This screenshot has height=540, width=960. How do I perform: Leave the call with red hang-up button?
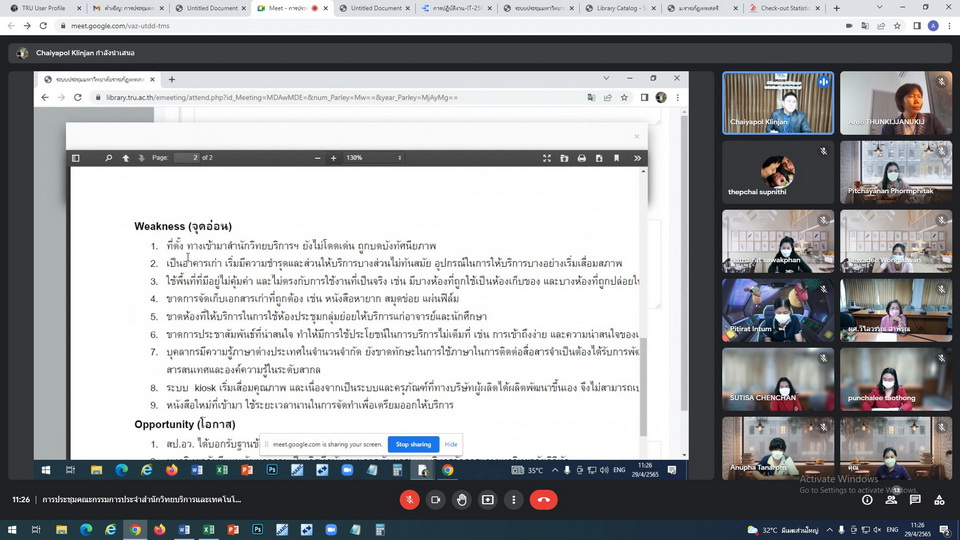[543, 500]
